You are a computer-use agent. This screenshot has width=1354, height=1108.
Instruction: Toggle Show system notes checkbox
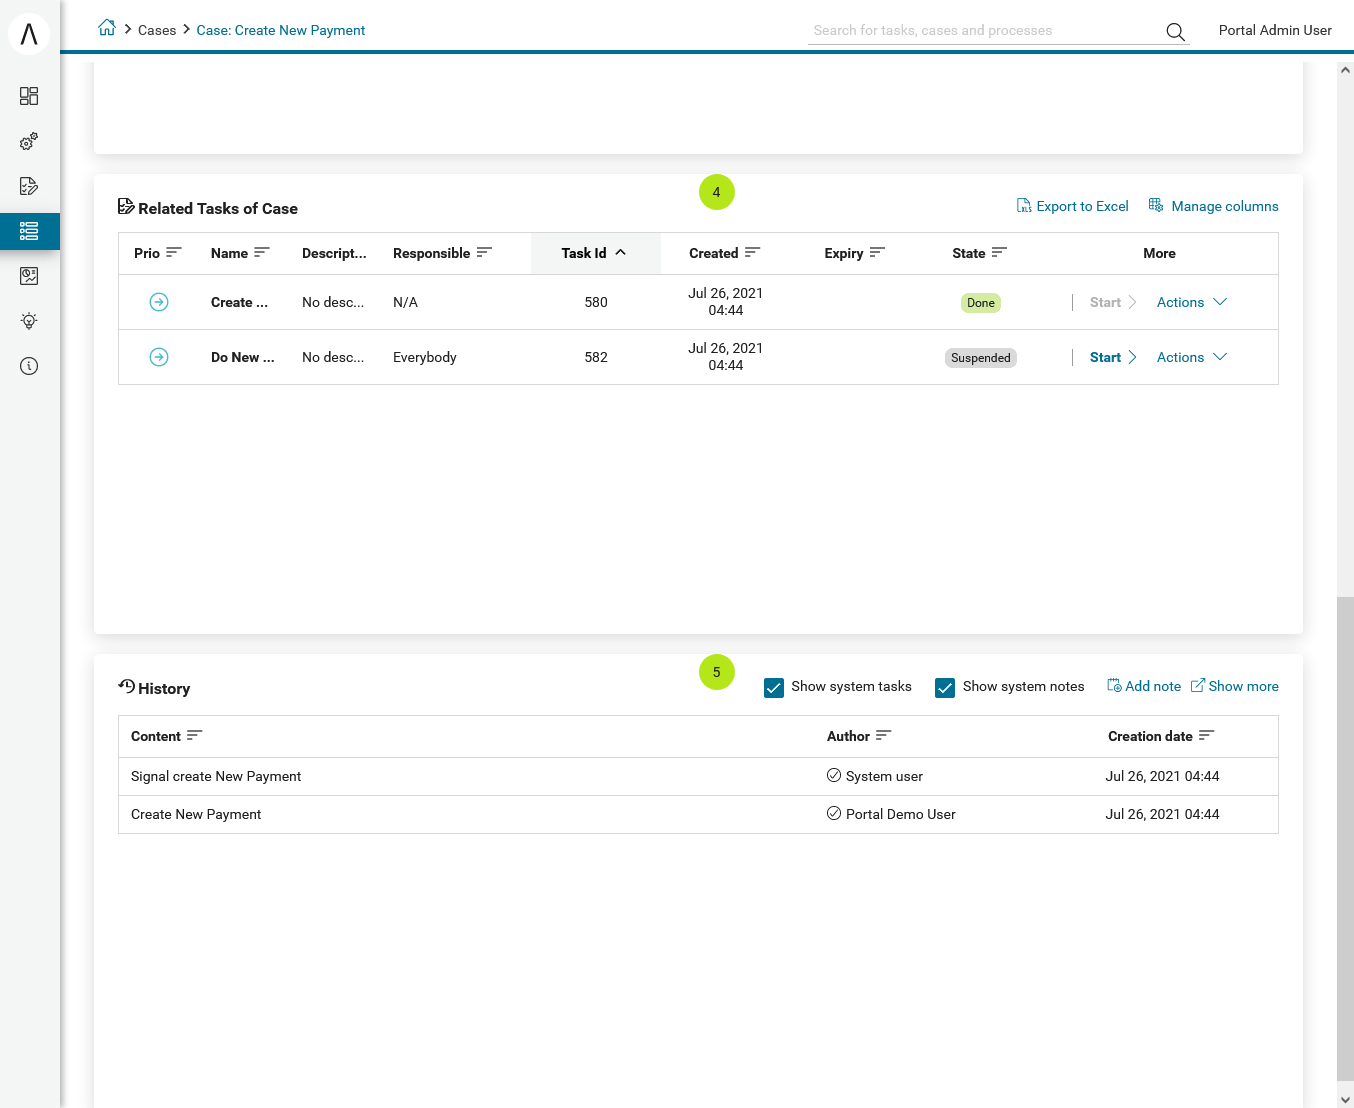(945, 688)
